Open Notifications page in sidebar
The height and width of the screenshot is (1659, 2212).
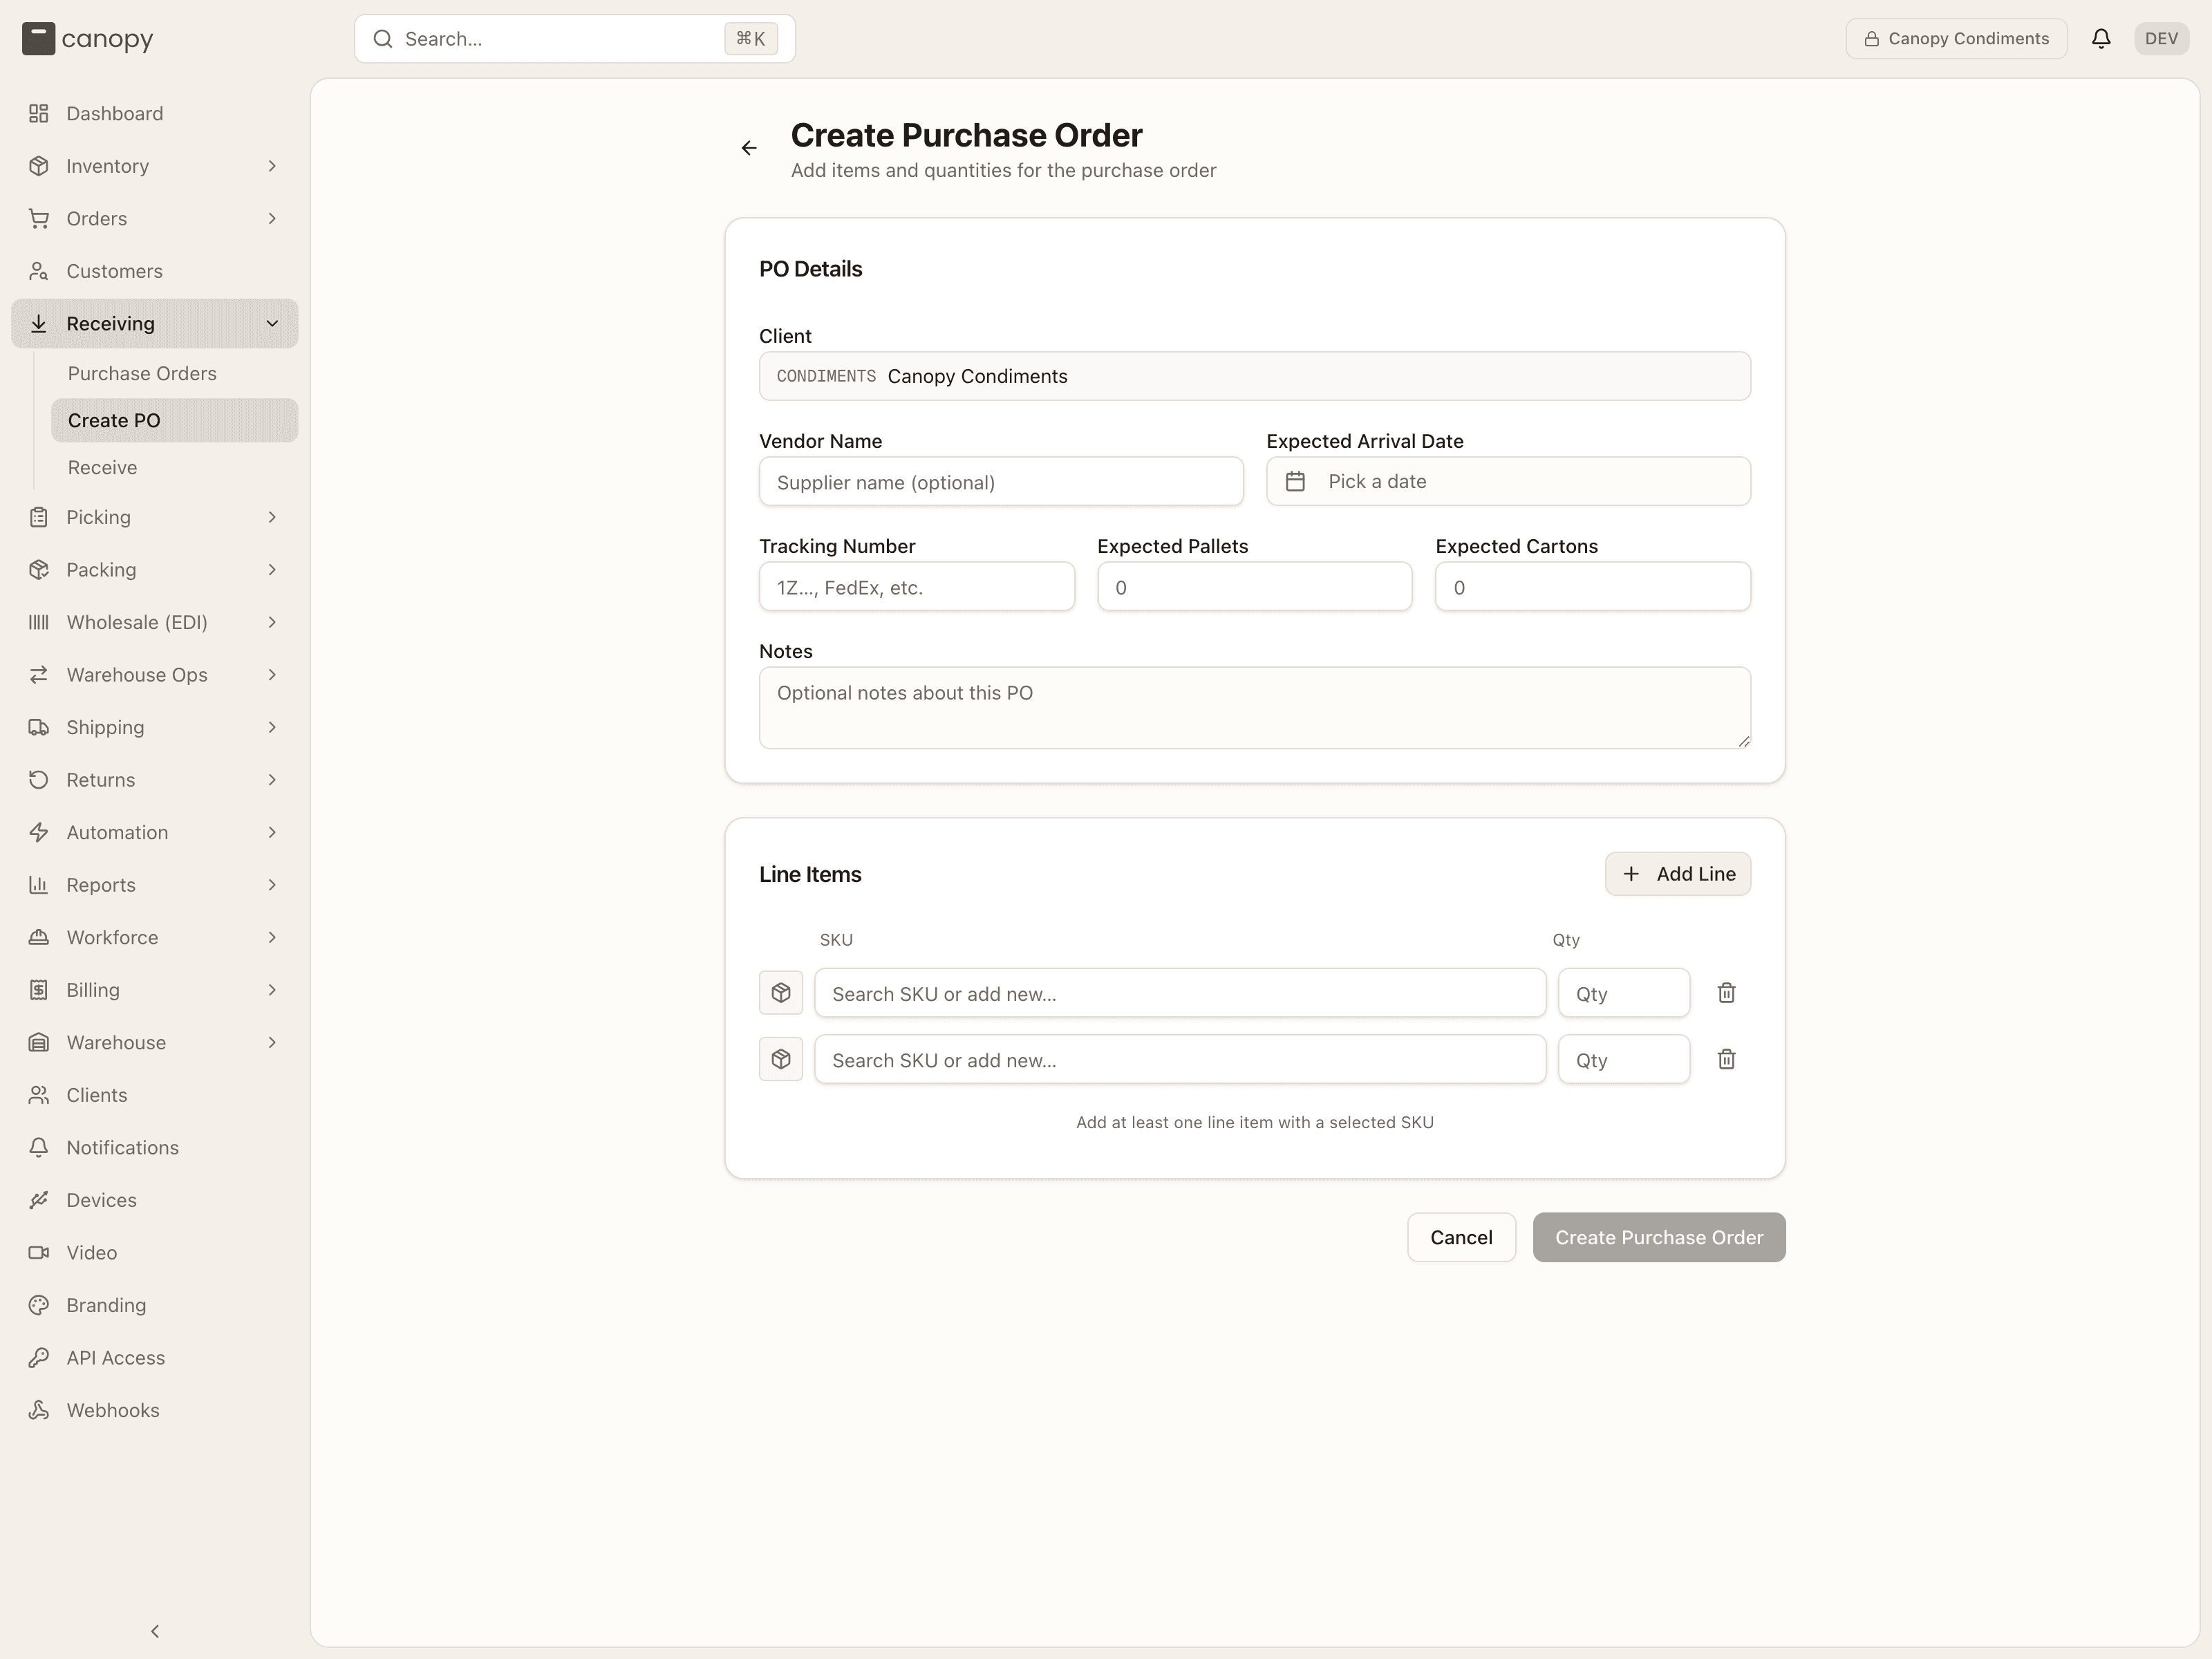click(155, 1147)
